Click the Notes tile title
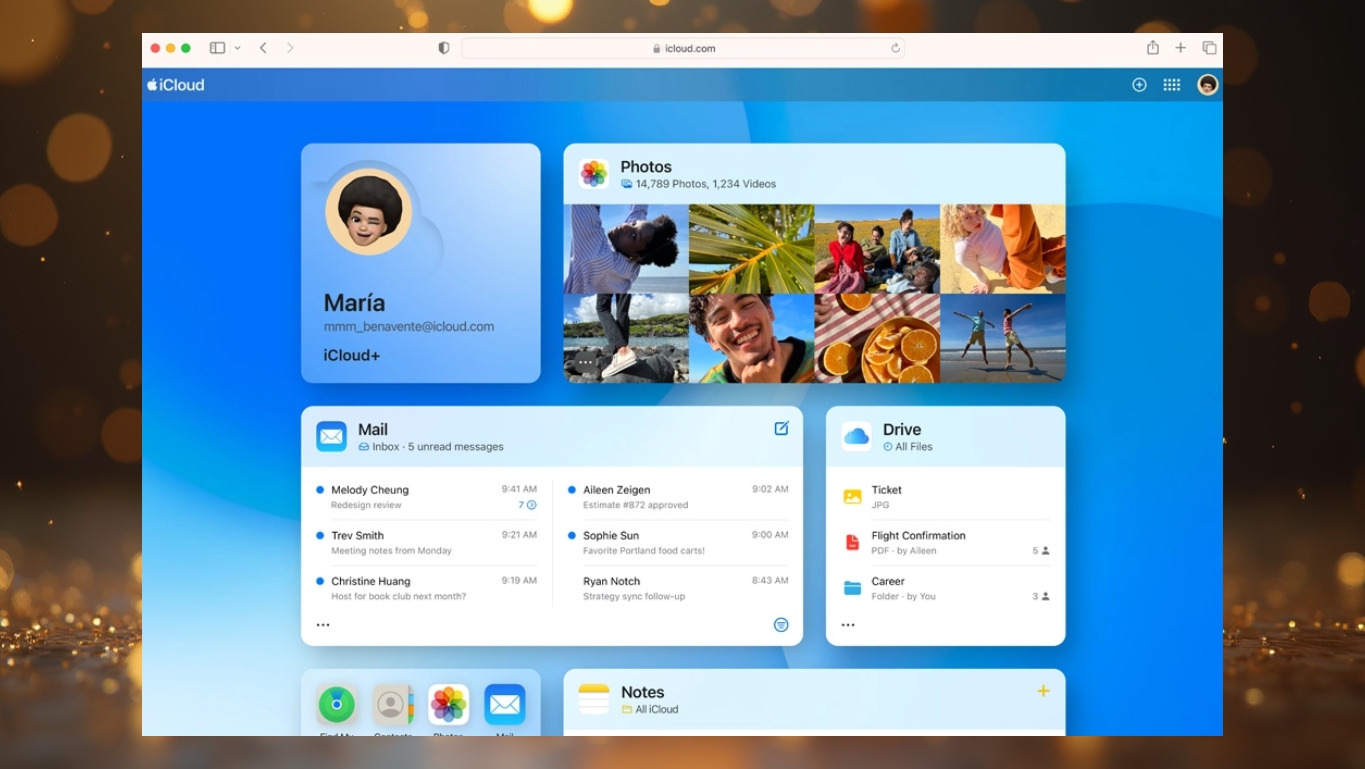The image size is (1365, 769). [643, 692]
